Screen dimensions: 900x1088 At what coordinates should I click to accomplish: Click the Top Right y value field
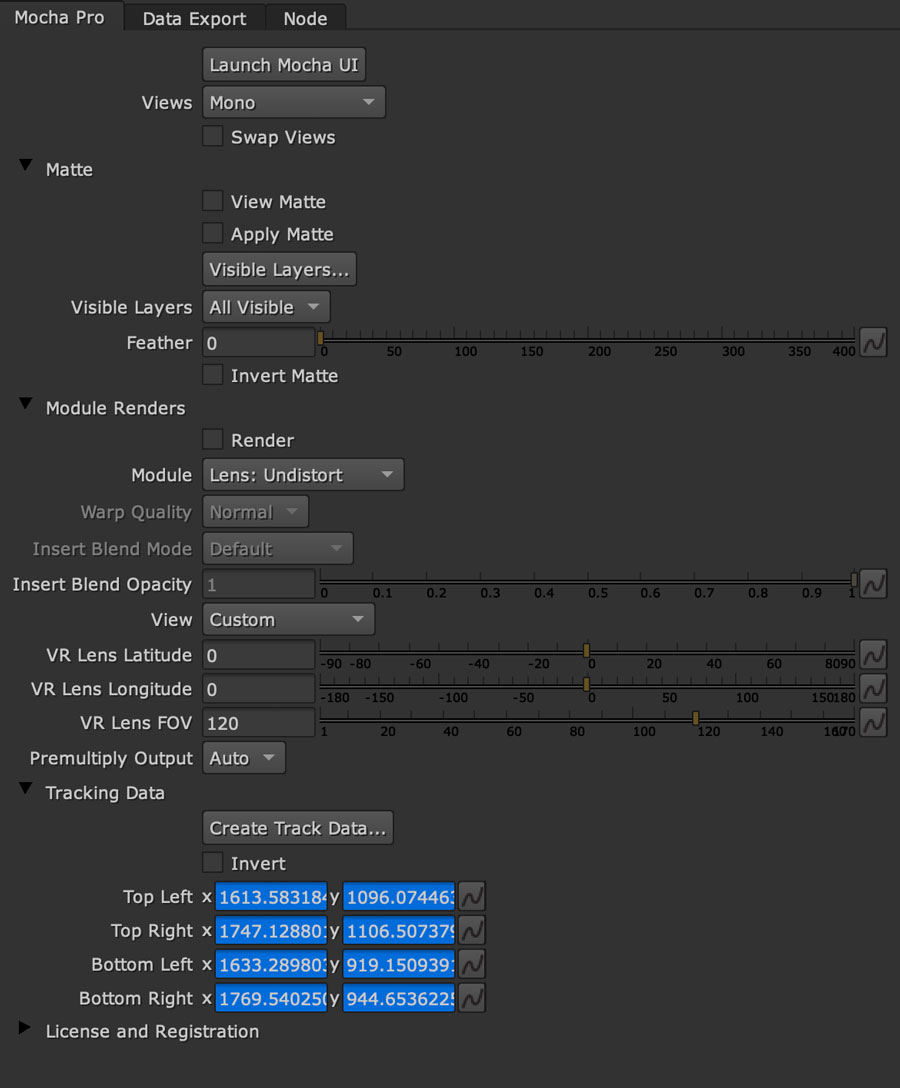point(399,931)
